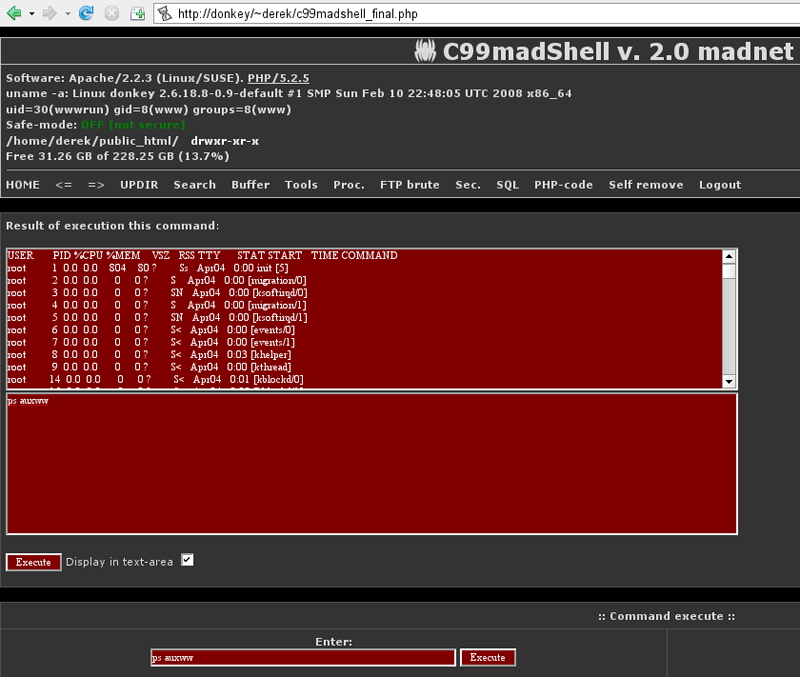Click the '[kblockd/0]' process row
Image resolution: width=800 pixels, height=677 pixels.
pyautogui.click(x=155, y=379)
